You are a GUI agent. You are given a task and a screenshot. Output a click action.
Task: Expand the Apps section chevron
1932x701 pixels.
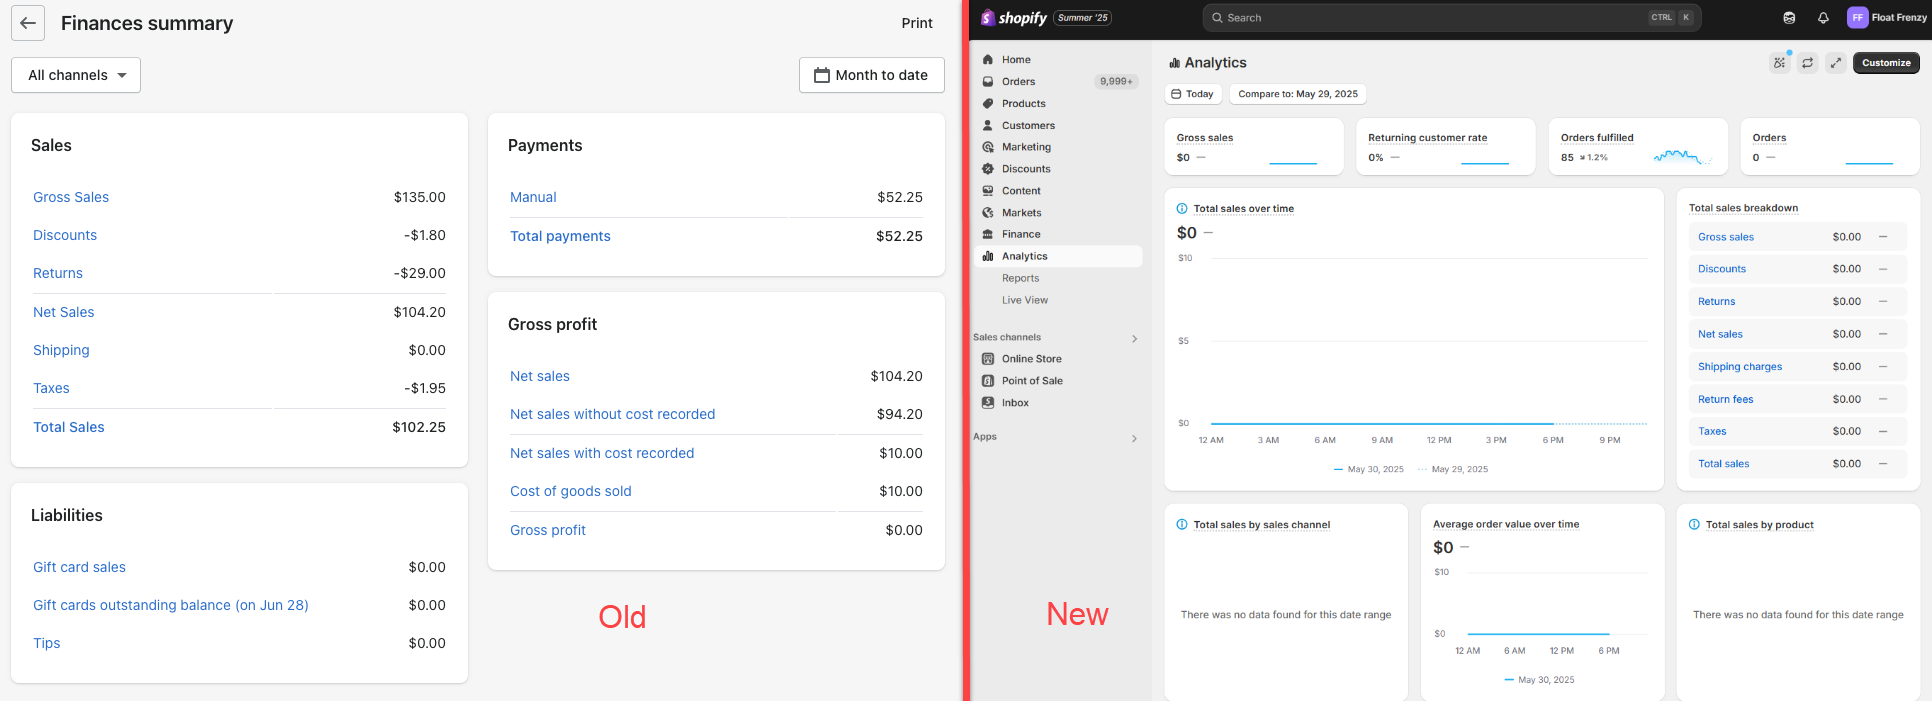1134,438
